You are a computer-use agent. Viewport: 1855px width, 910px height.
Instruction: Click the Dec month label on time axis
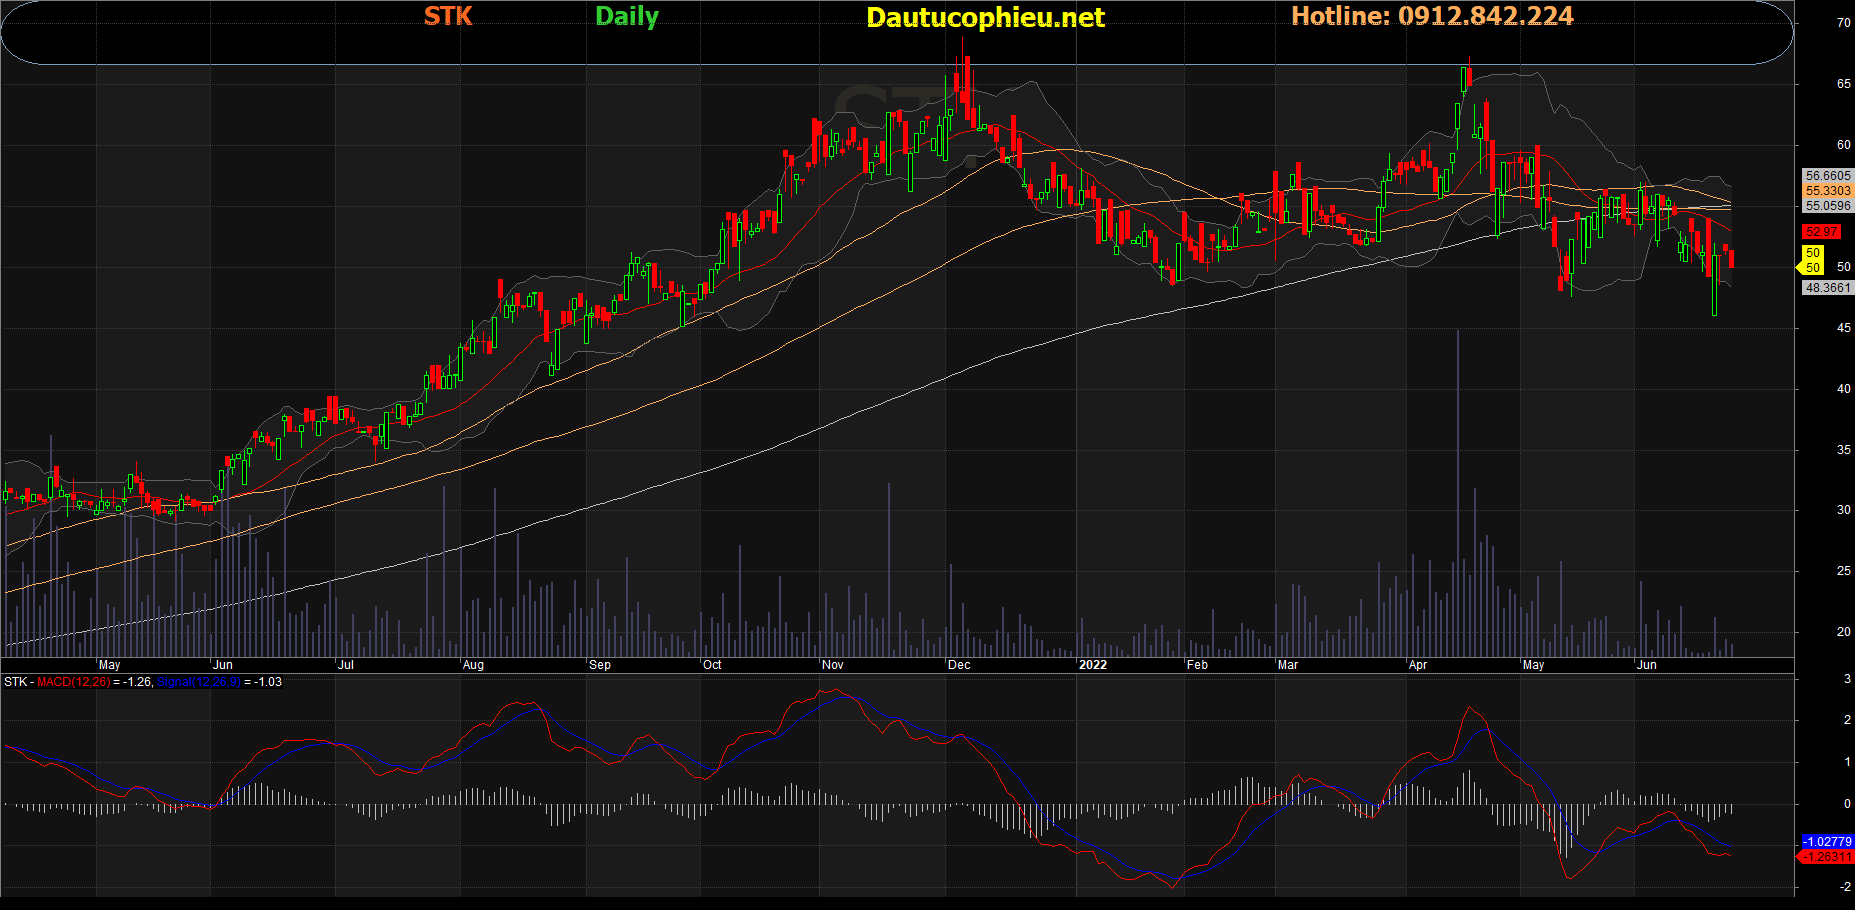[x=959, y=665]
